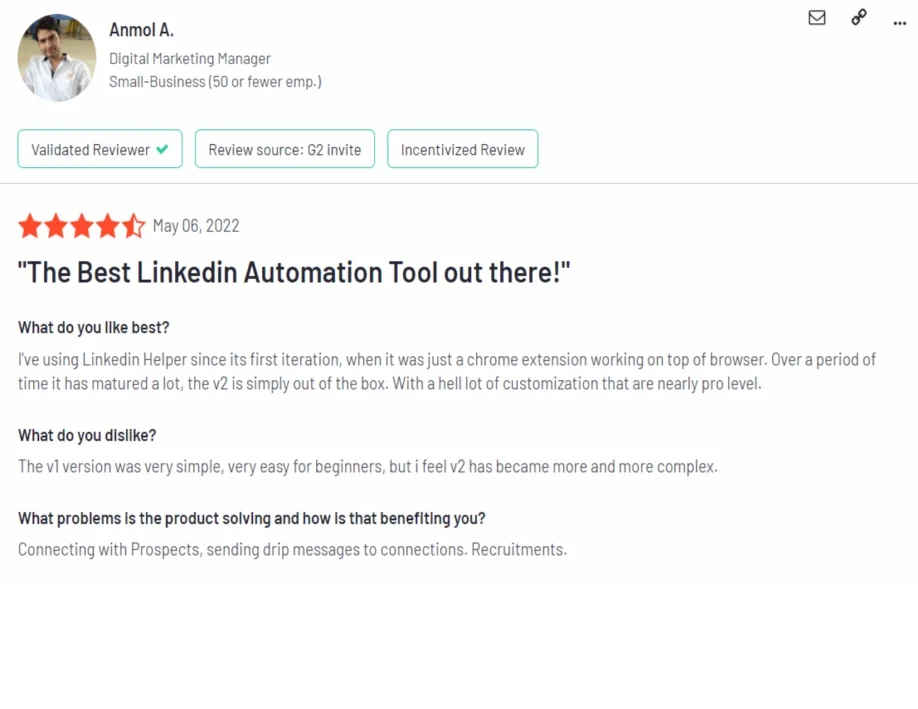918x709 pixels.
Task: Select the Small-Business company size label
Action: pyautogui.click(x=215, y=81)
